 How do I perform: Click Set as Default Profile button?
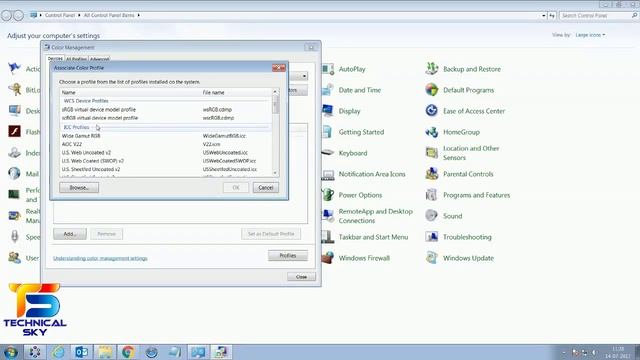[271, 234]
